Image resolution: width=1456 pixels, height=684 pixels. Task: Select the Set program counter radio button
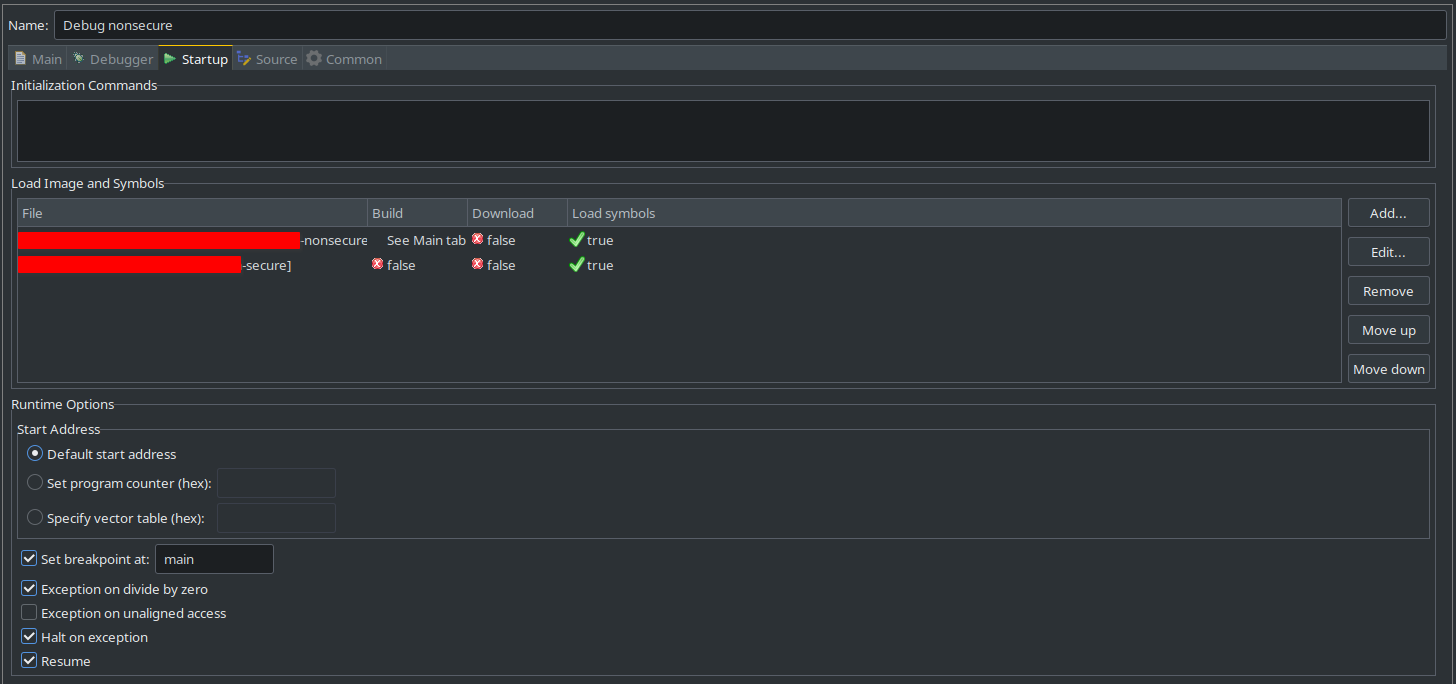(35, 482)
